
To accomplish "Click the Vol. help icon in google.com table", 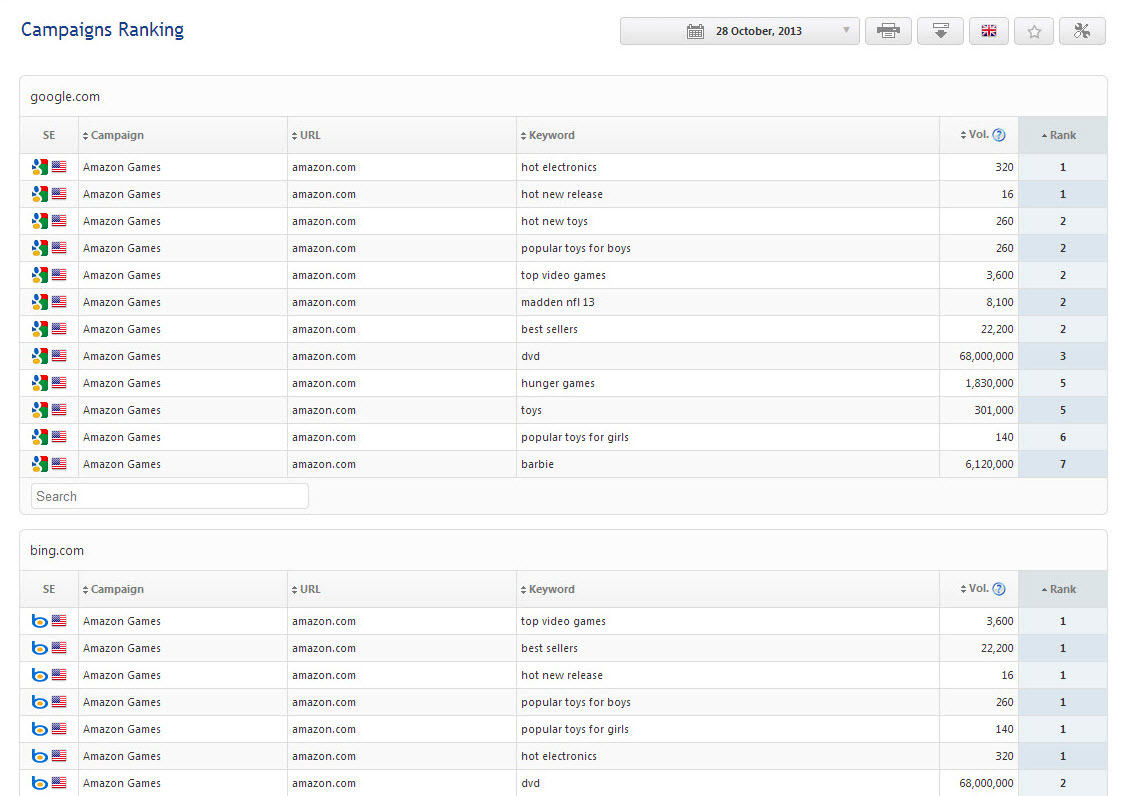I will coord(998,136).
